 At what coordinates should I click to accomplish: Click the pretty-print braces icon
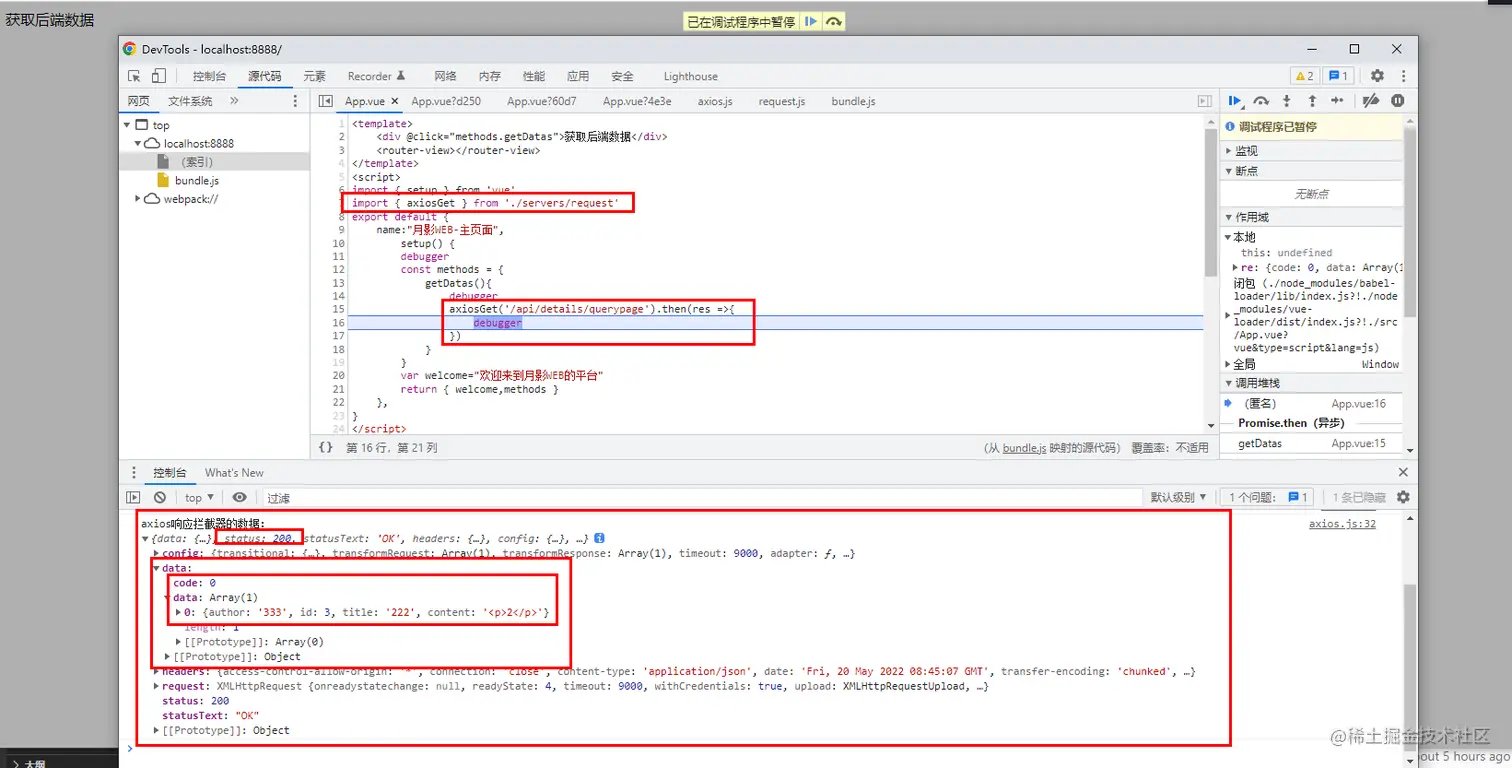coord(326,448)
